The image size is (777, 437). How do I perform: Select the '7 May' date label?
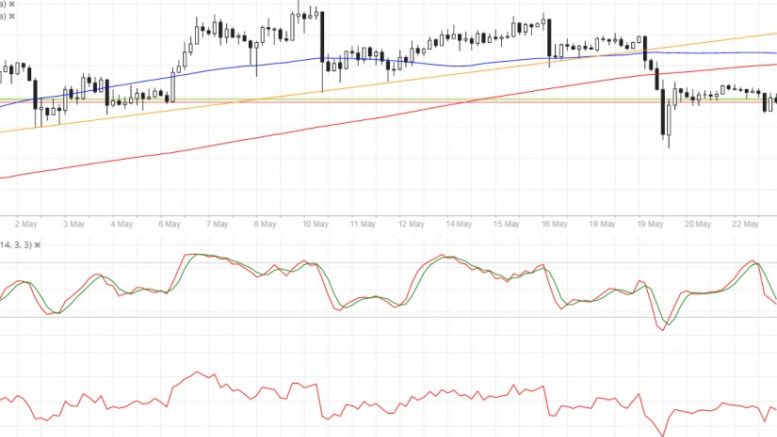217,224
